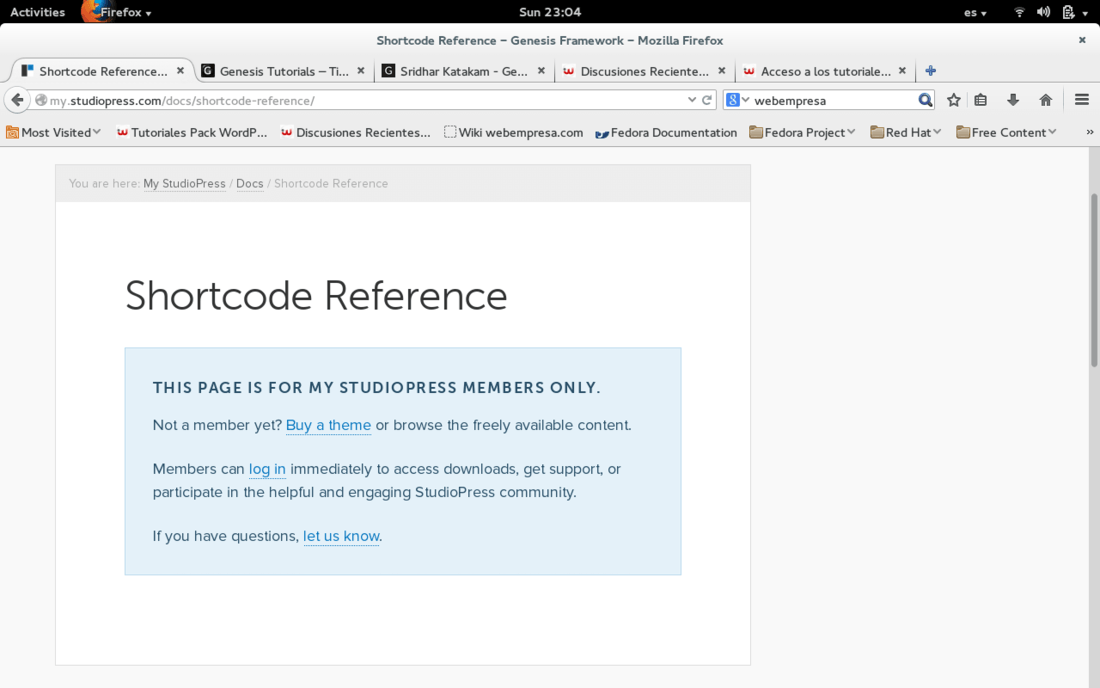Click the My StudioPress breadcrumb link

(185, 184)
